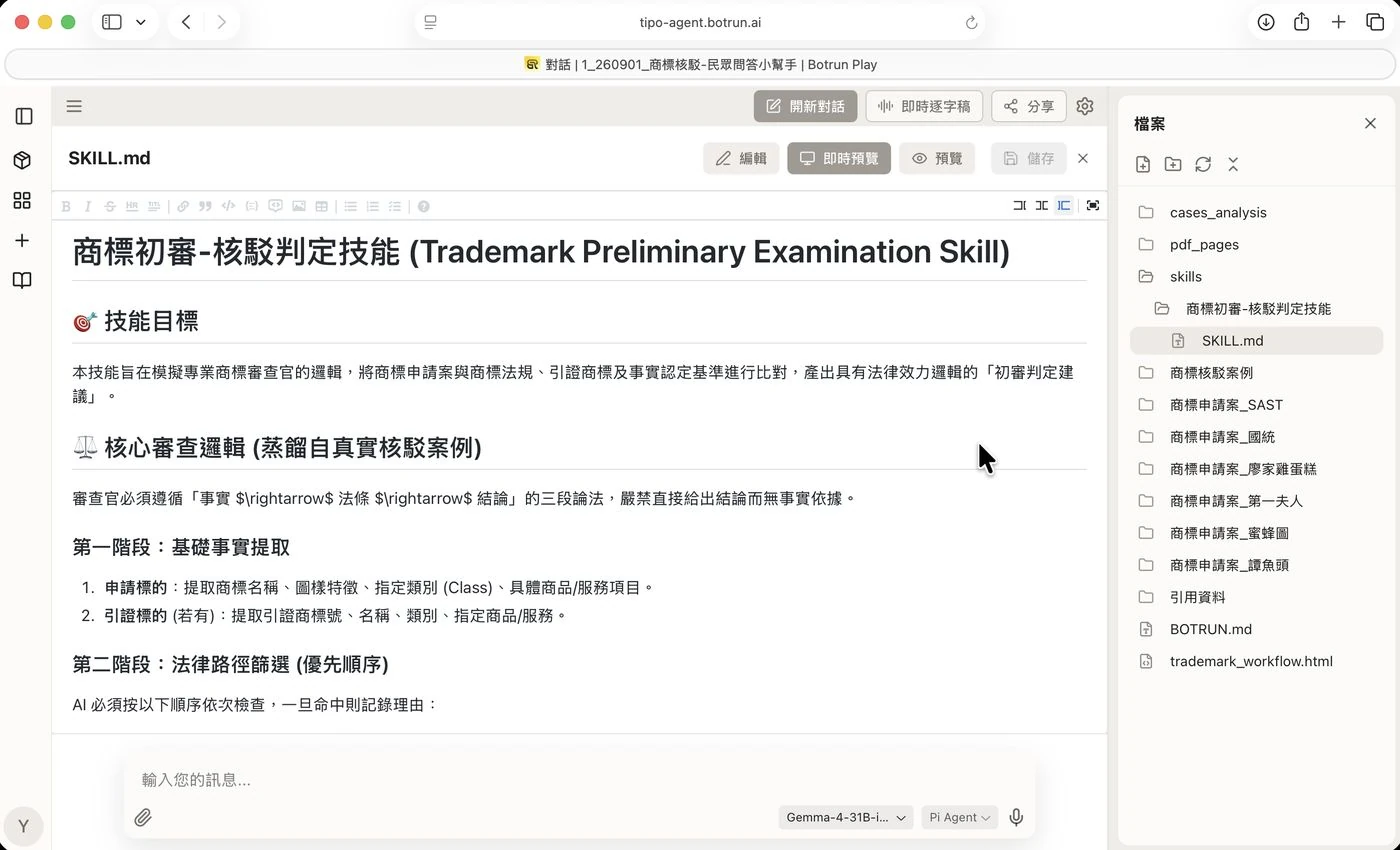1400x850 pixels.
Task: Click the new file icon in 檔案 panel
Action: [x=1143, y=164]
